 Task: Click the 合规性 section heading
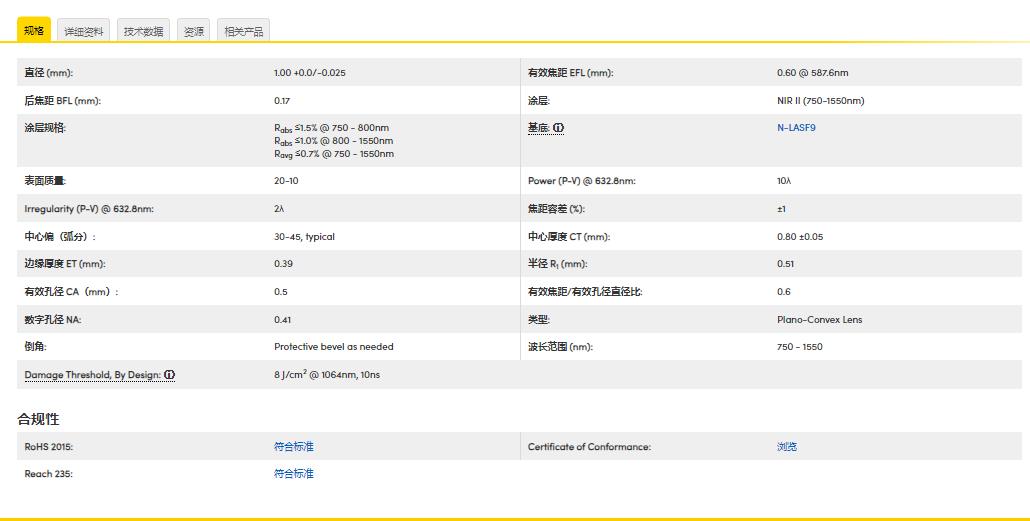(38, 418)
